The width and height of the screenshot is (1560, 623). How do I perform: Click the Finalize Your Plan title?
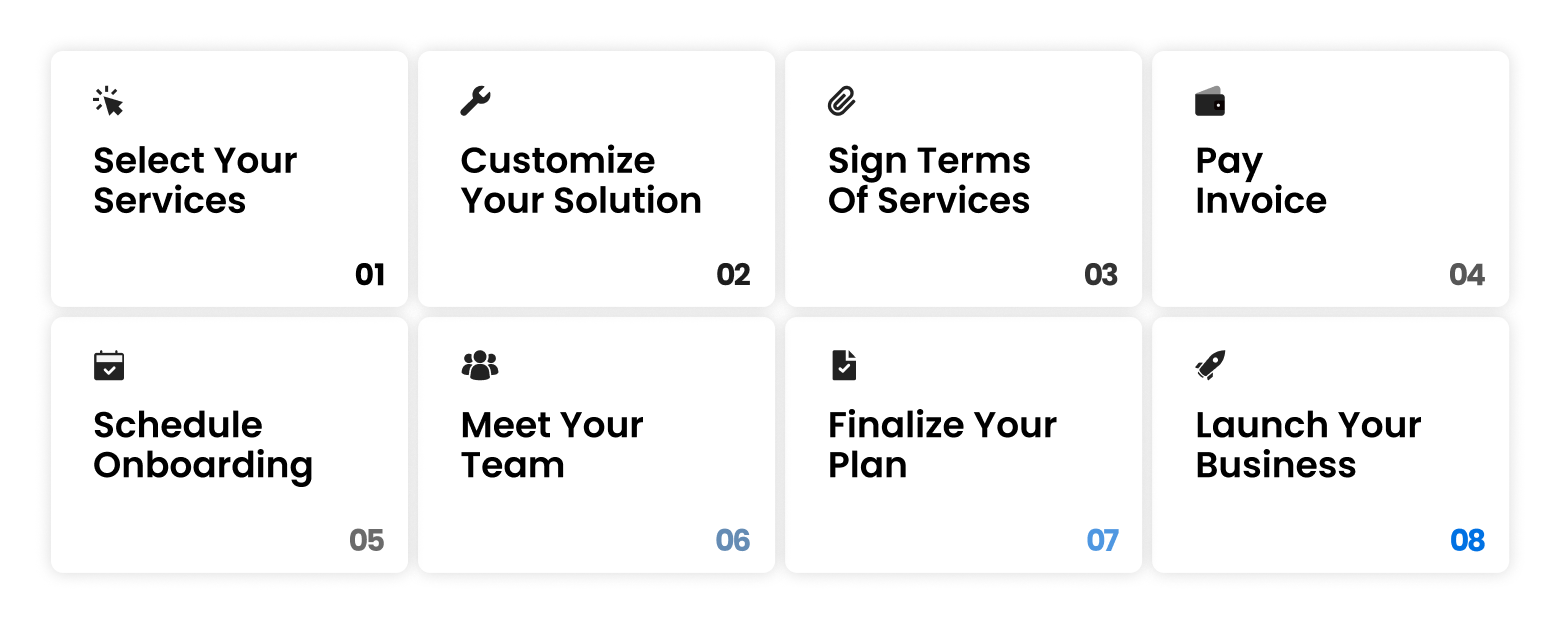941,445
